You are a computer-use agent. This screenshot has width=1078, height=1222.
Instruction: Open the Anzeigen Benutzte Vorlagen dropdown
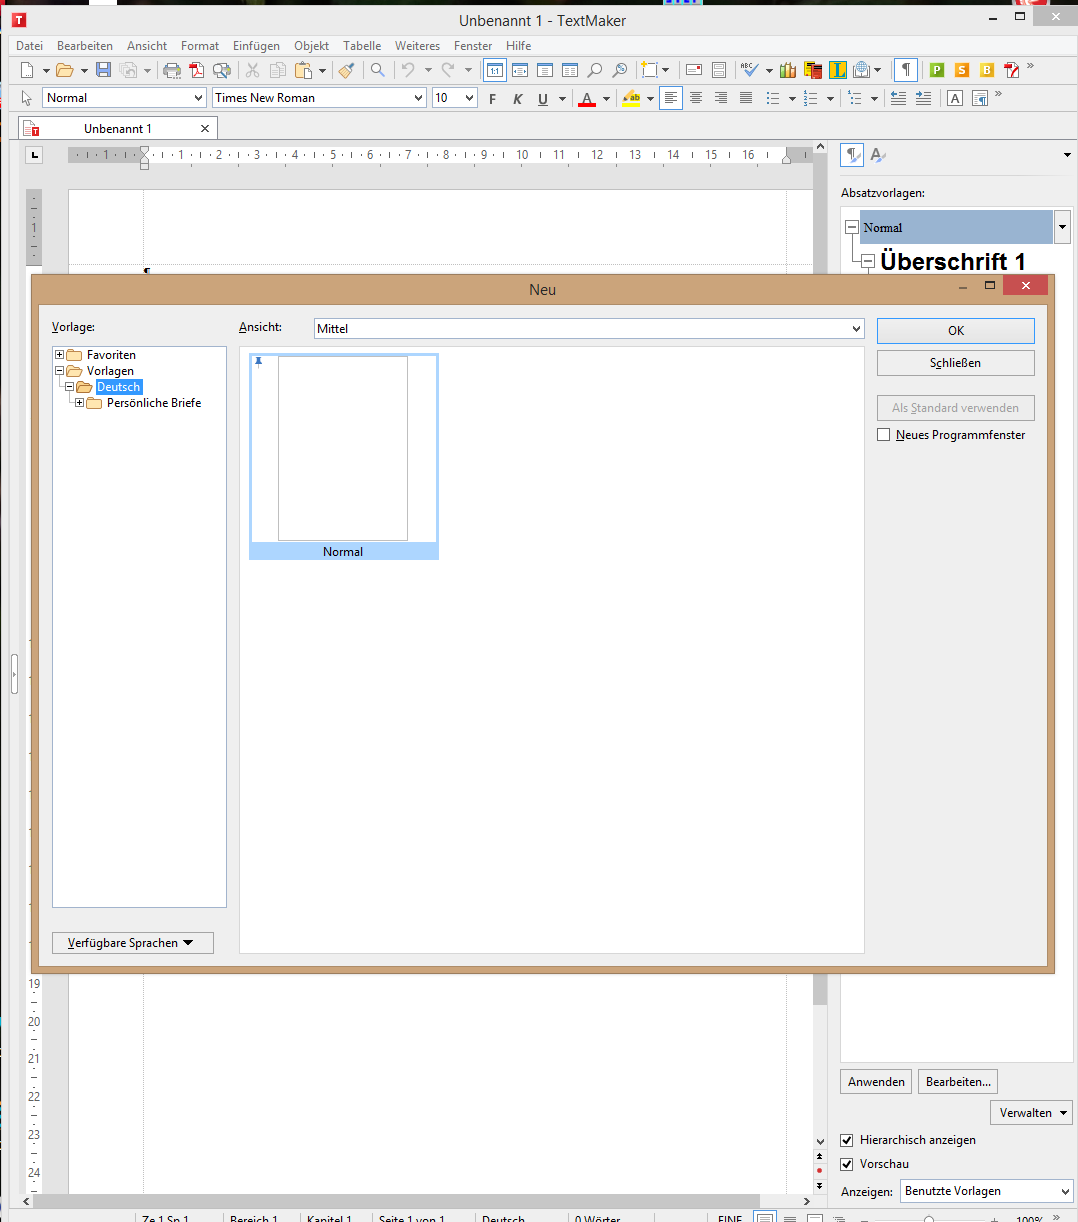pyautogui.click(x=986, y=1191)
